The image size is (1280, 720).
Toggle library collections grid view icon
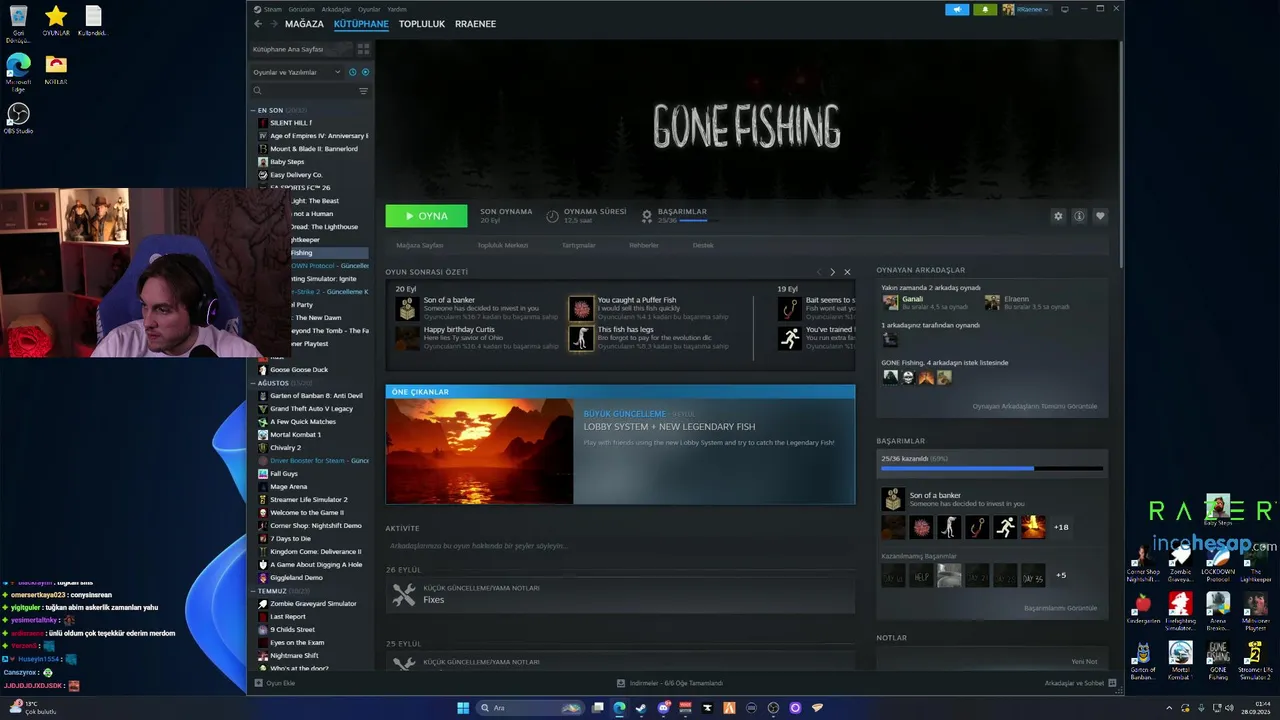[363, 49]
